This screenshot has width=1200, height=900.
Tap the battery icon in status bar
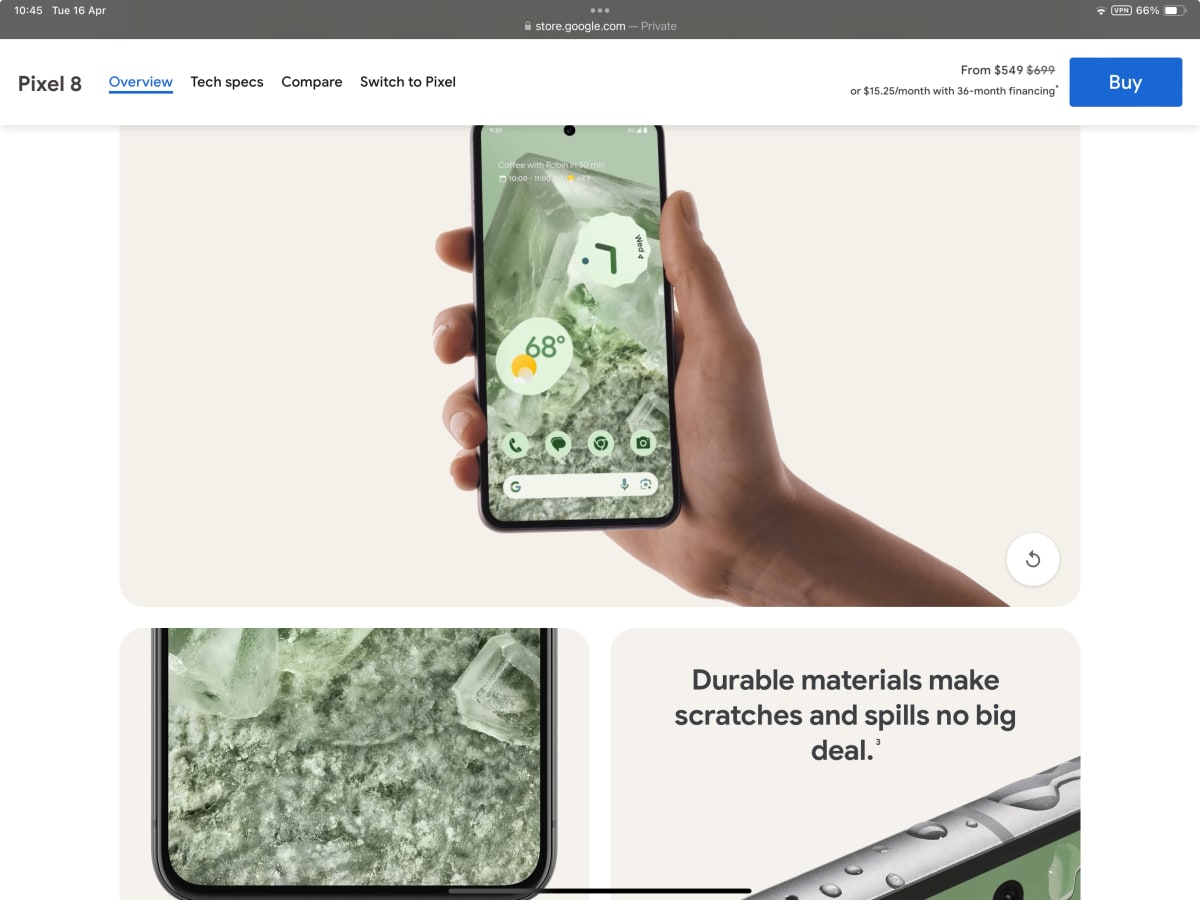(x=1175, y=10)
